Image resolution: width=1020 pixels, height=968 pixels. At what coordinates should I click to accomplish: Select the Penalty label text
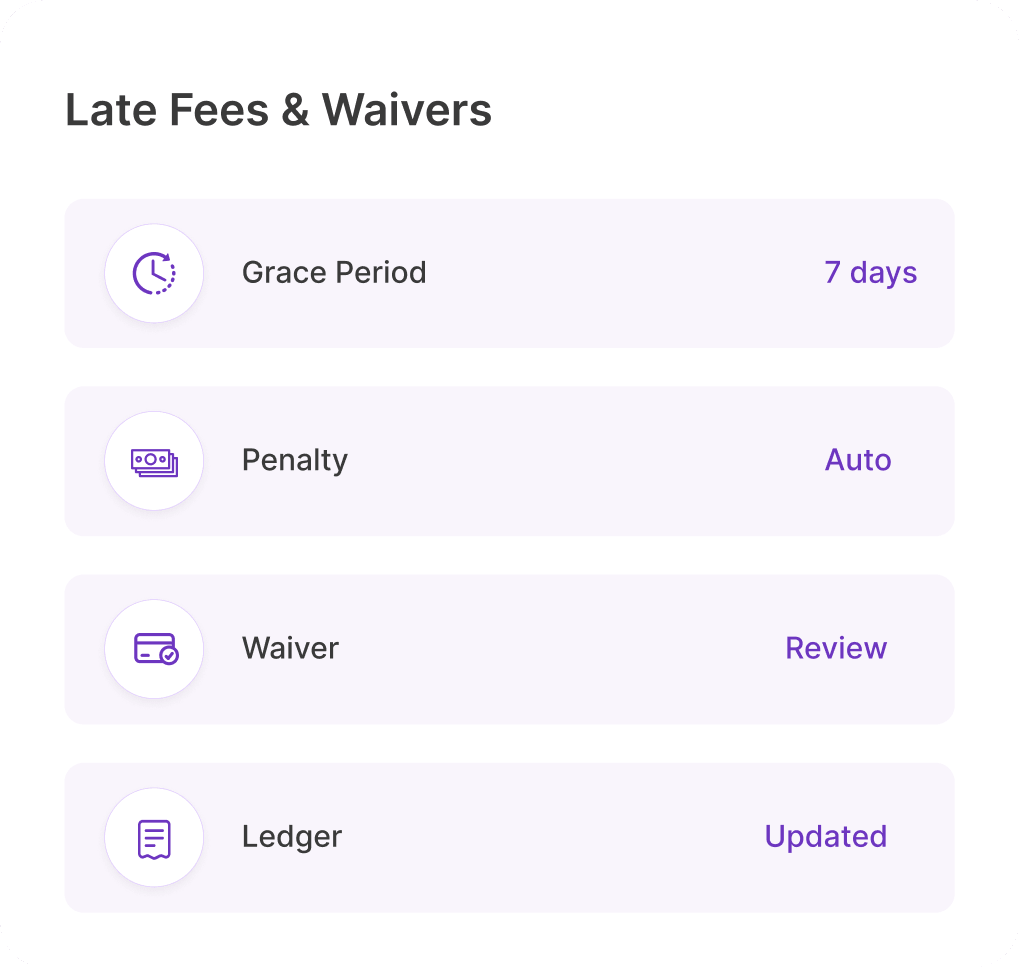click(x=295, y=461)
